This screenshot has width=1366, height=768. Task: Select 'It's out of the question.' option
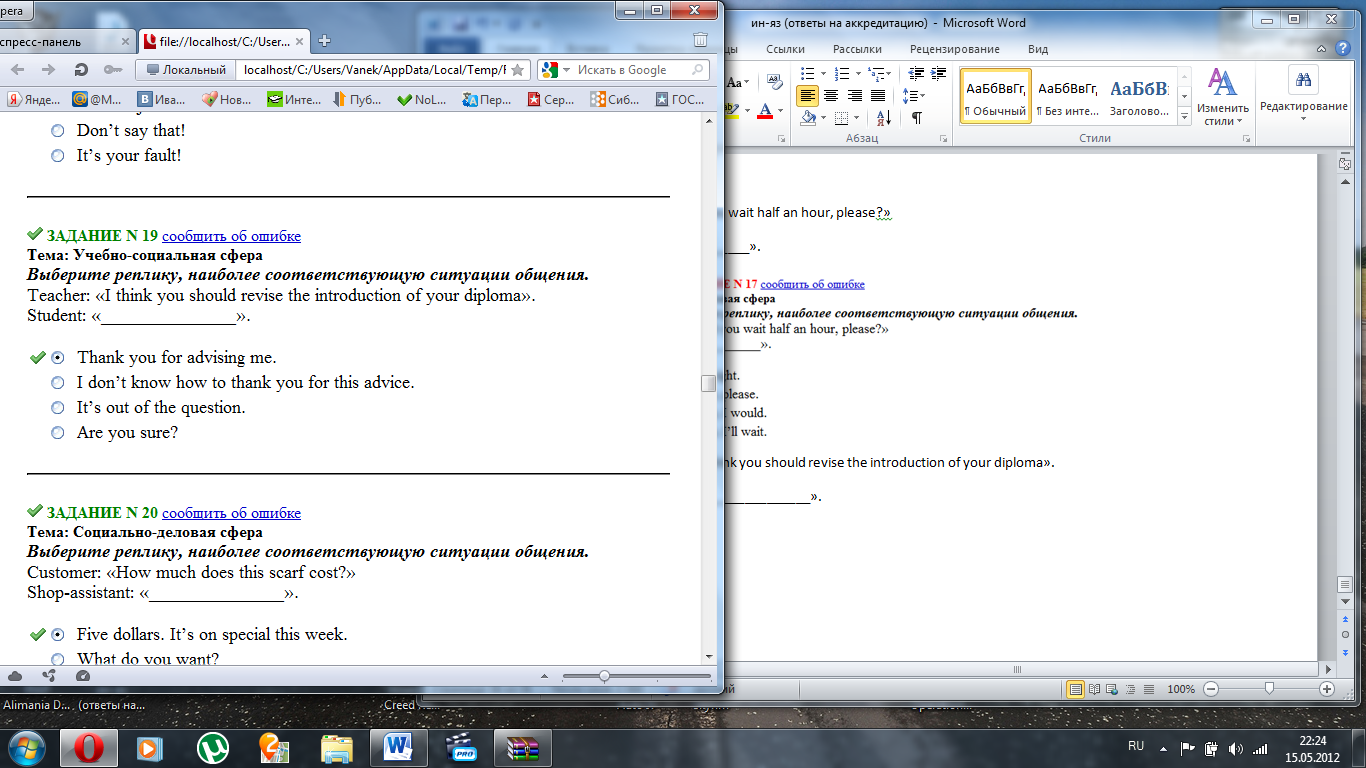(58, 407)
